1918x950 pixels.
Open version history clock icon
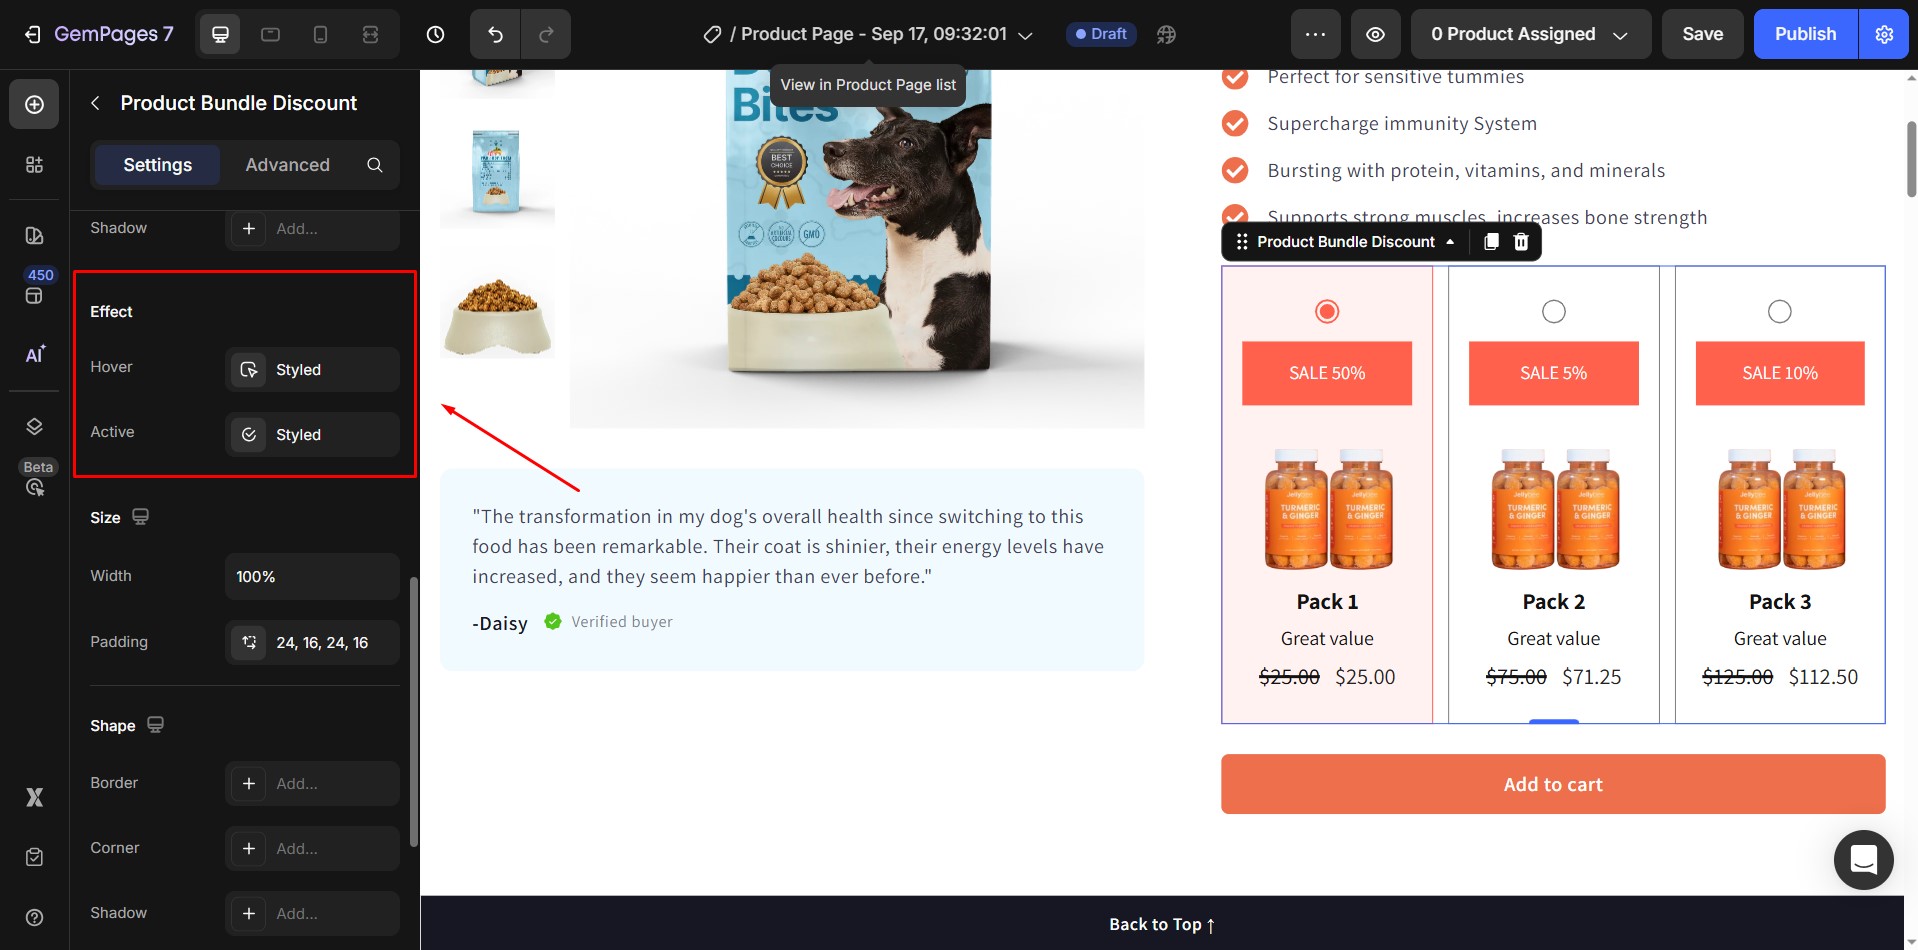coord(435,35)
